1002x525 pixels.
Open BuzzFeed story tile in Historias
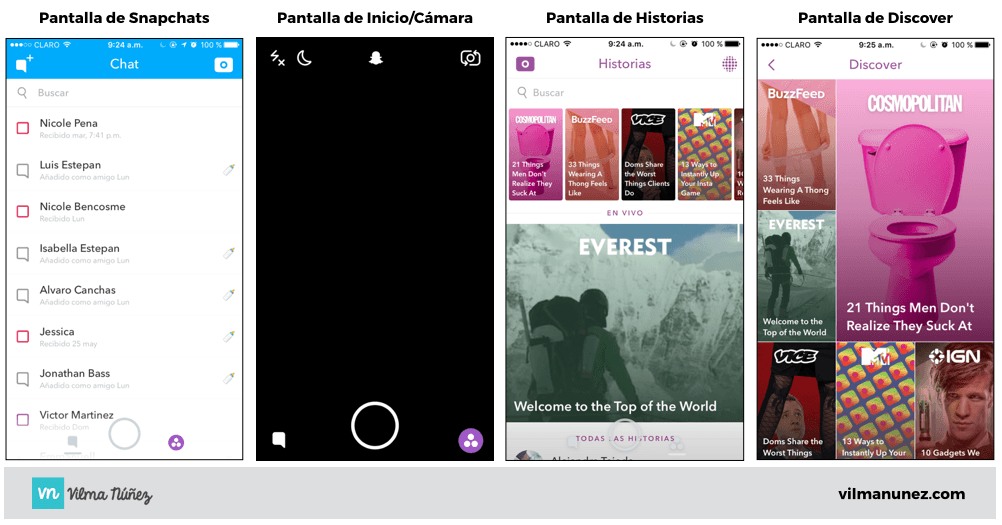(x=592, y=154)
